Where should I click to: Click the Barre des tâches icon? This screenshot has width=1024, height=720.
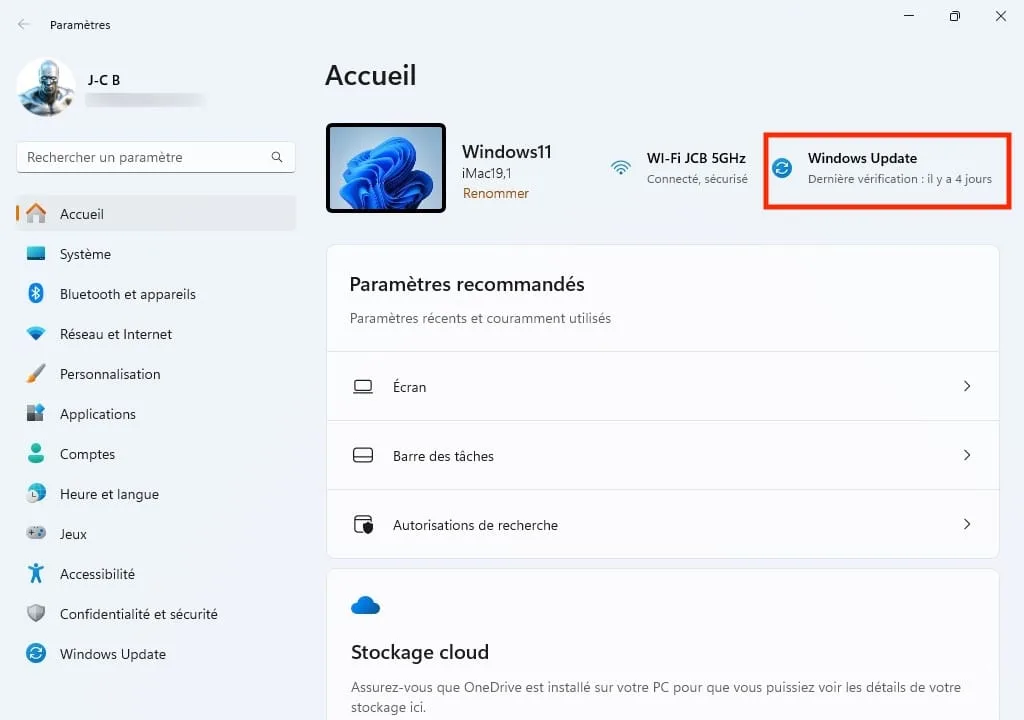tap(362, 455)
